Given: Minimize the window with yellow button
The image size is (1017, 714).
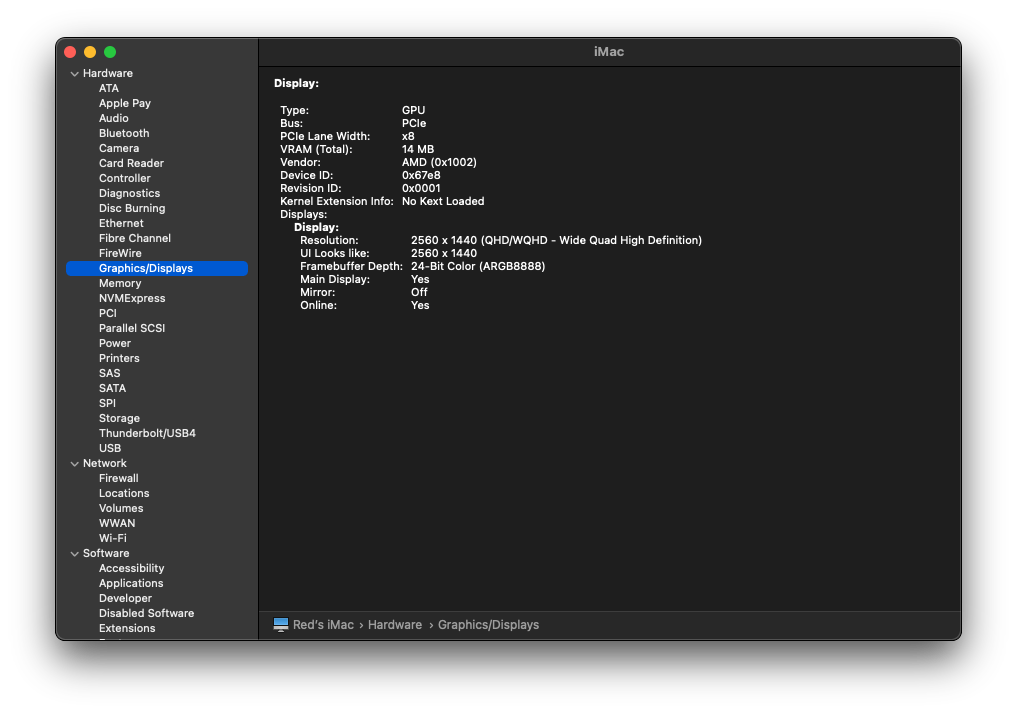Looking at the screenshot, I should click(x=90, y=52).
